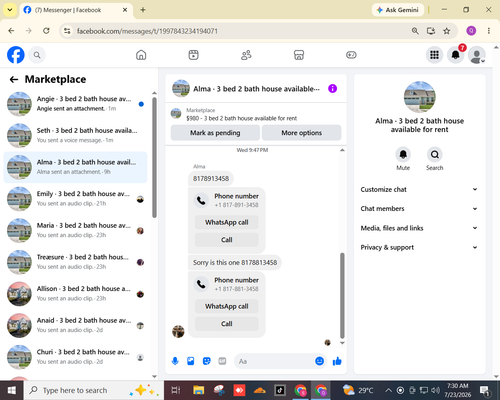Screen dimensions: 500x400
Task: Go back using the Marketplace back arrow
Action: click(14, 79)
